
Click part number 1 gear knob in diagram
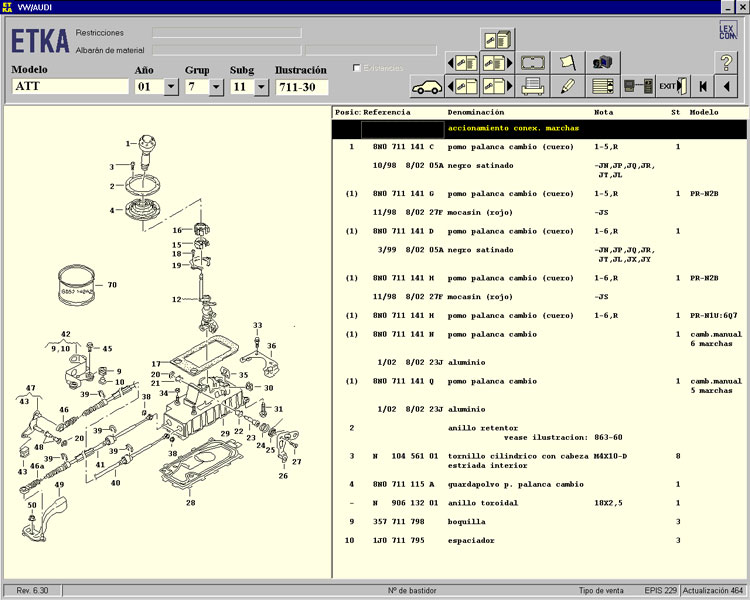pyautogui.click(x=128, y=143)
